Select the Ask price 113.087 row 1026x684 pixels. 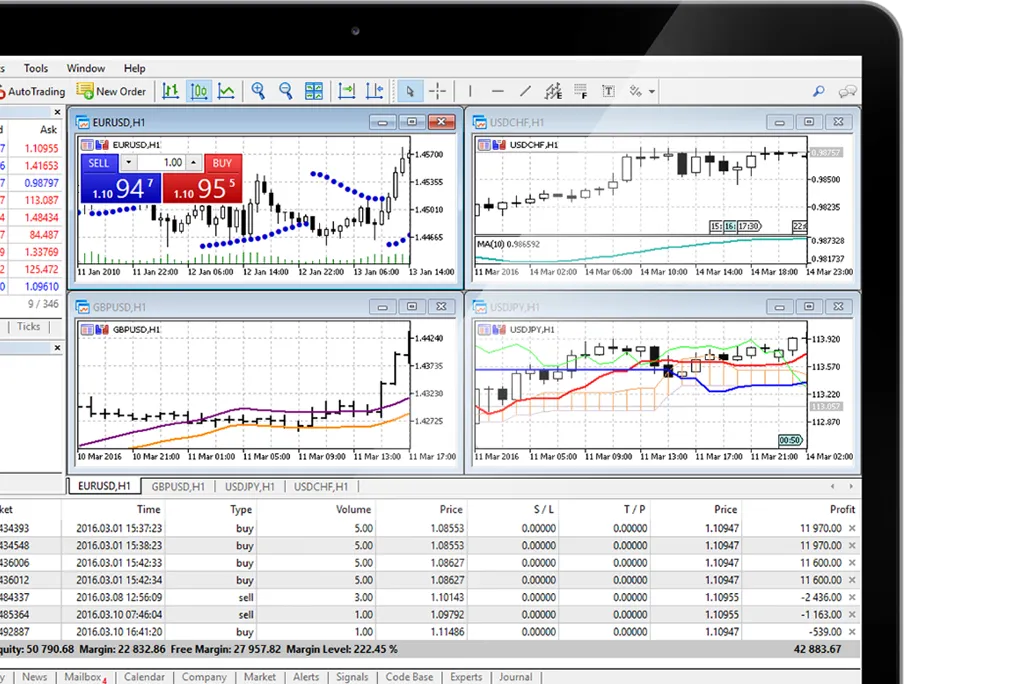coord(31,200)
